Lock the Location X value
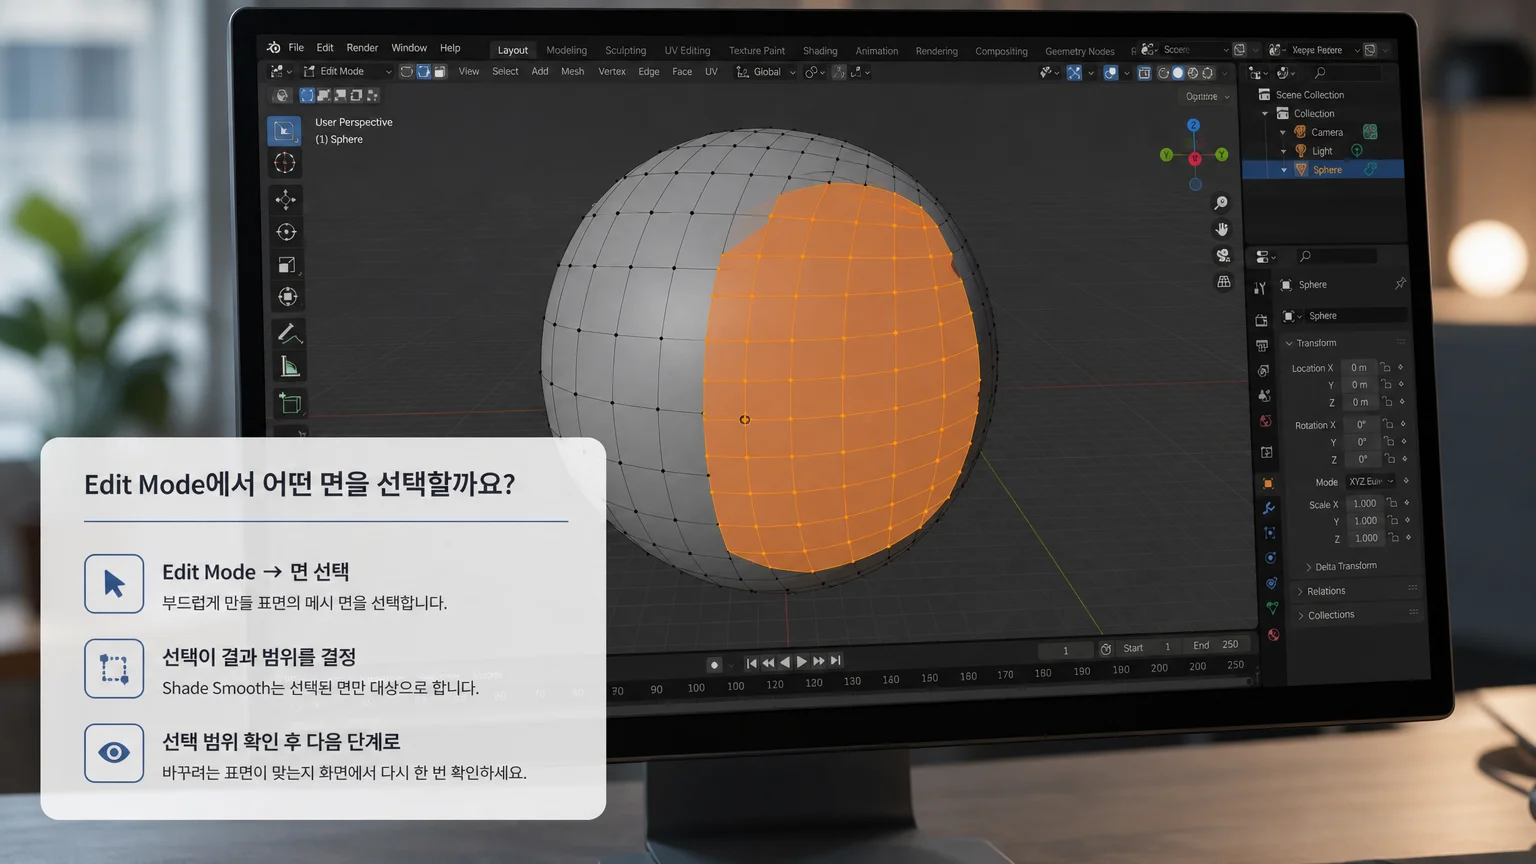 coord(1385,368)
